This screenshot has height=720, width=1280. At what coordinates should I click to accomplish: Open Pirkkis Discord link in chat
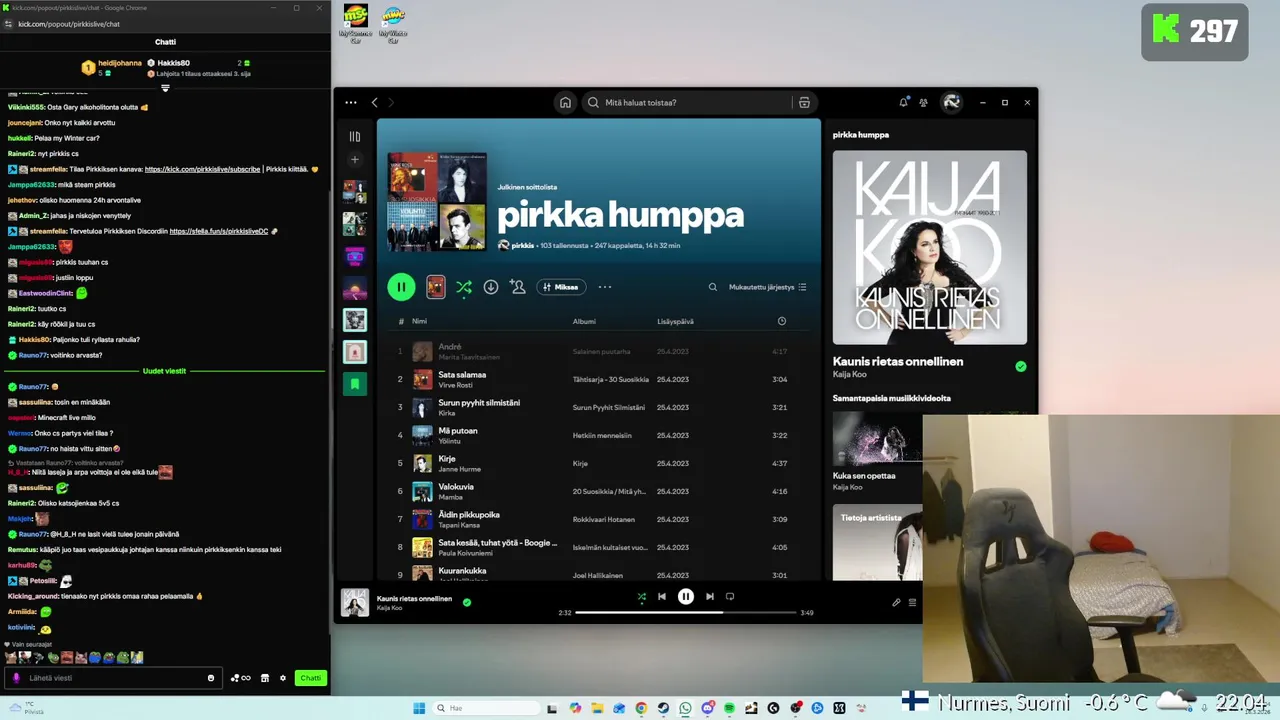(x=219, y=231)
